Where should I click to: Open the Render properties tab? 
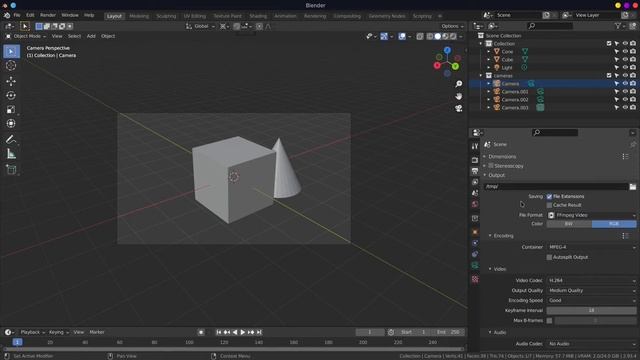[475, 160]
